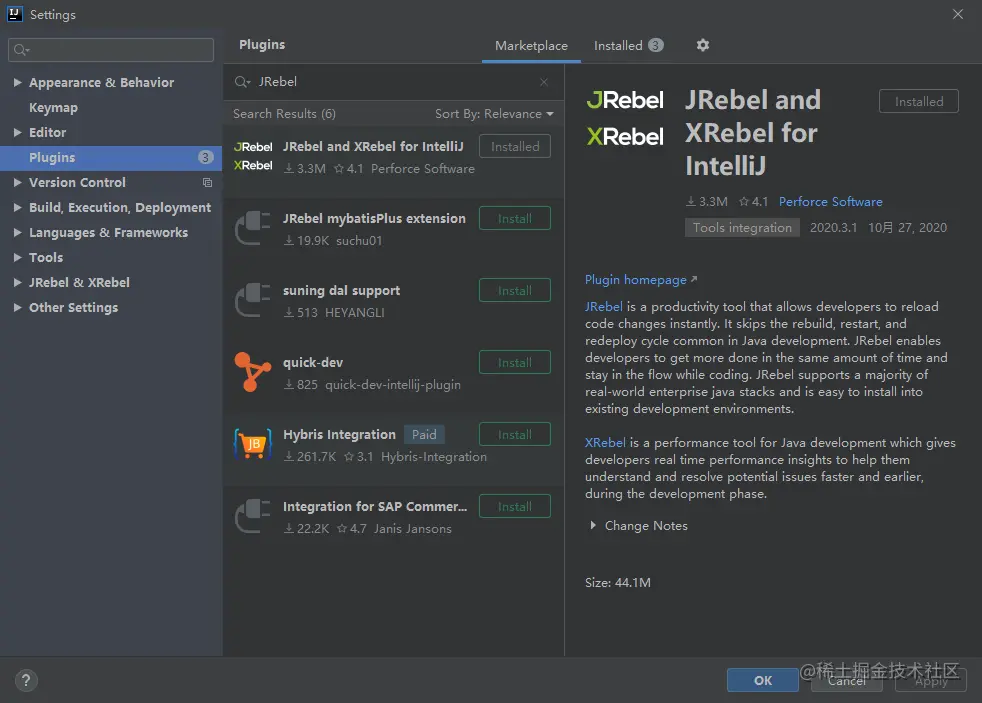The image size is (982, 703).
Task: Install JRebel mybatisPlus extension
Action: tap(515, 218)
